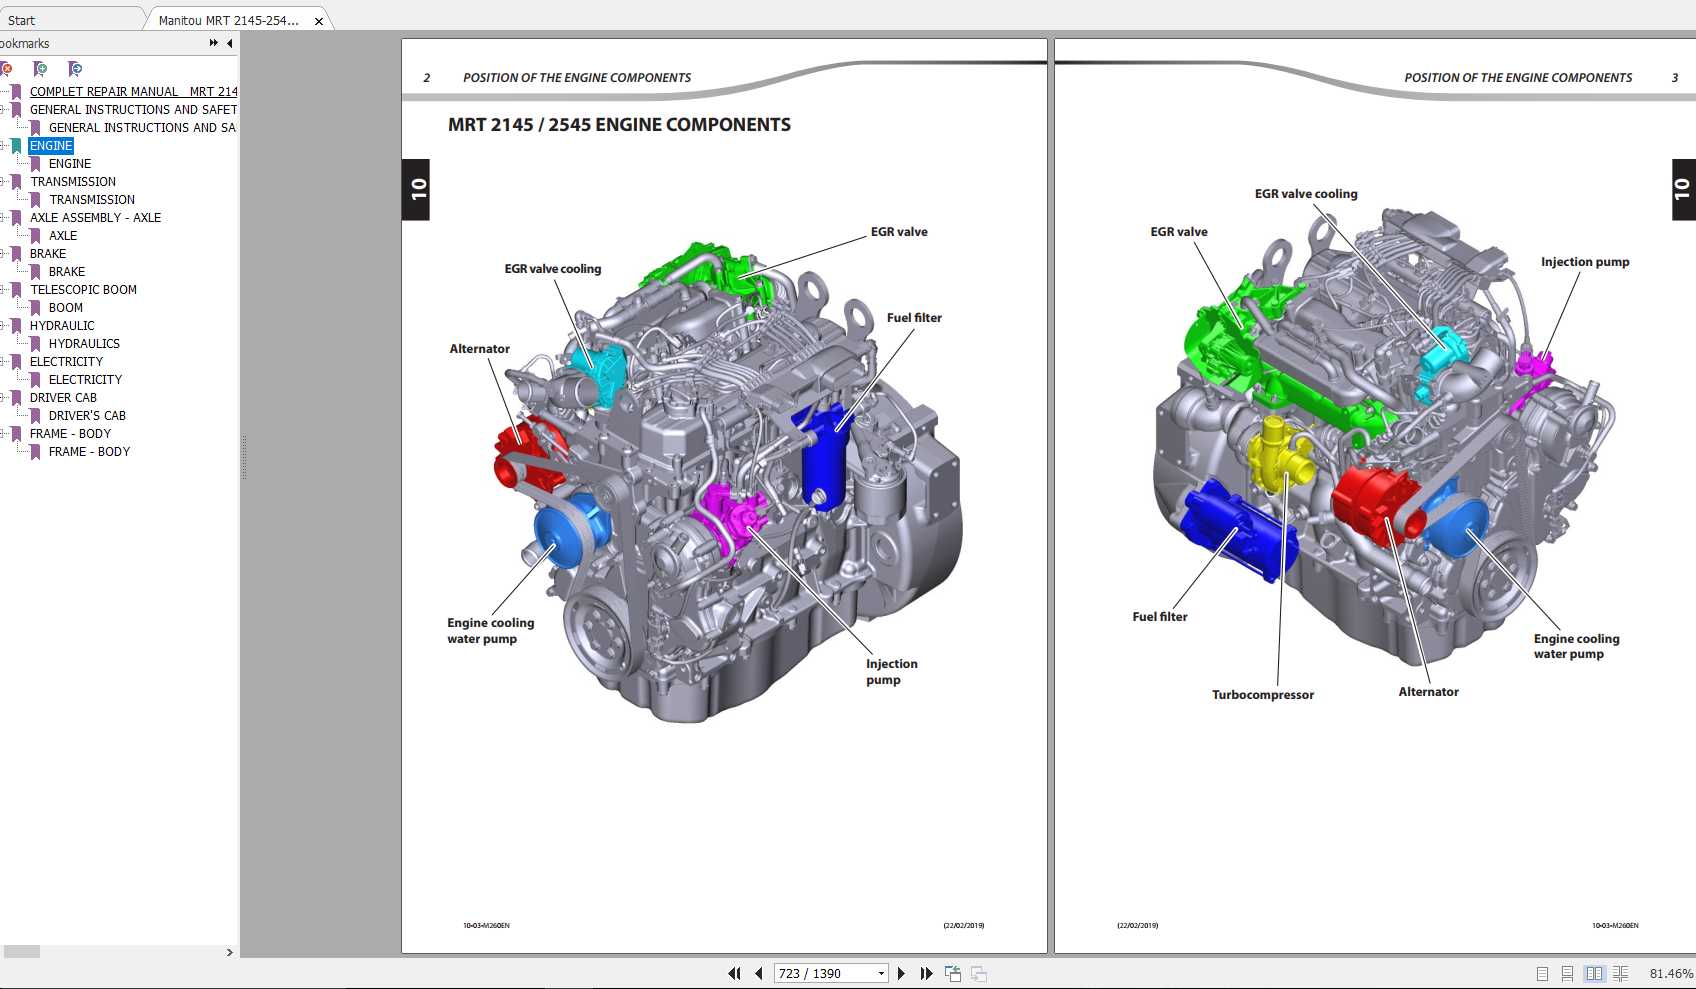
Task: Click the delete bookmark icon
Action: pos(7,69)
